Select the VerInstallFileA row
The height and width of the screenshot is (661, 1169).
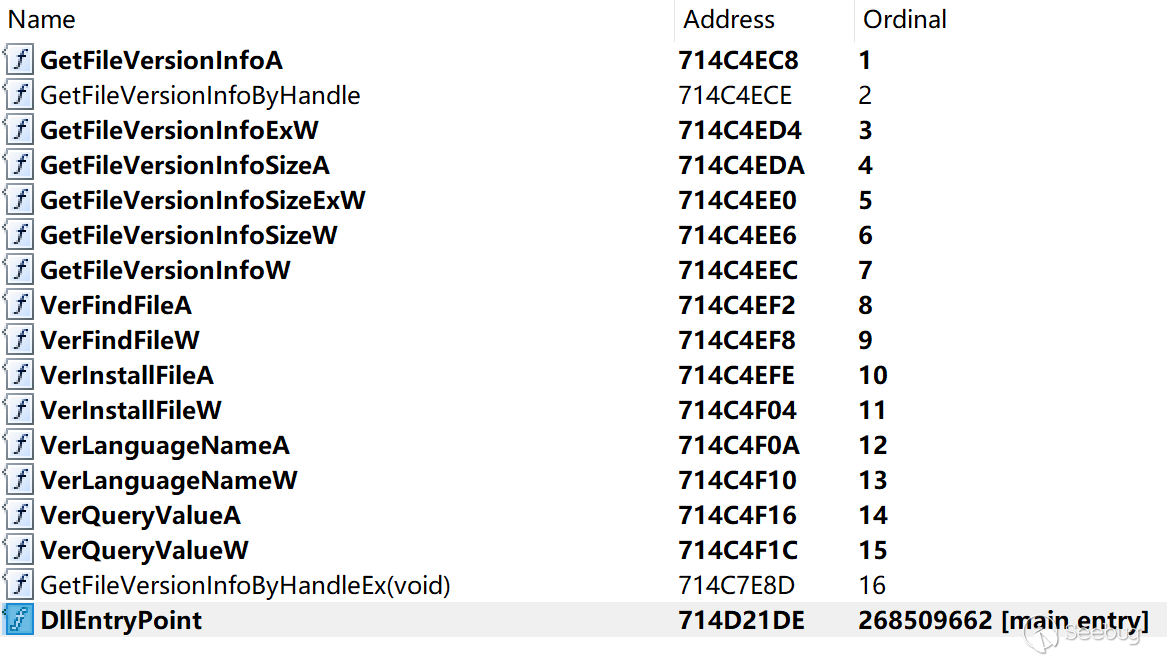point(584,375)
